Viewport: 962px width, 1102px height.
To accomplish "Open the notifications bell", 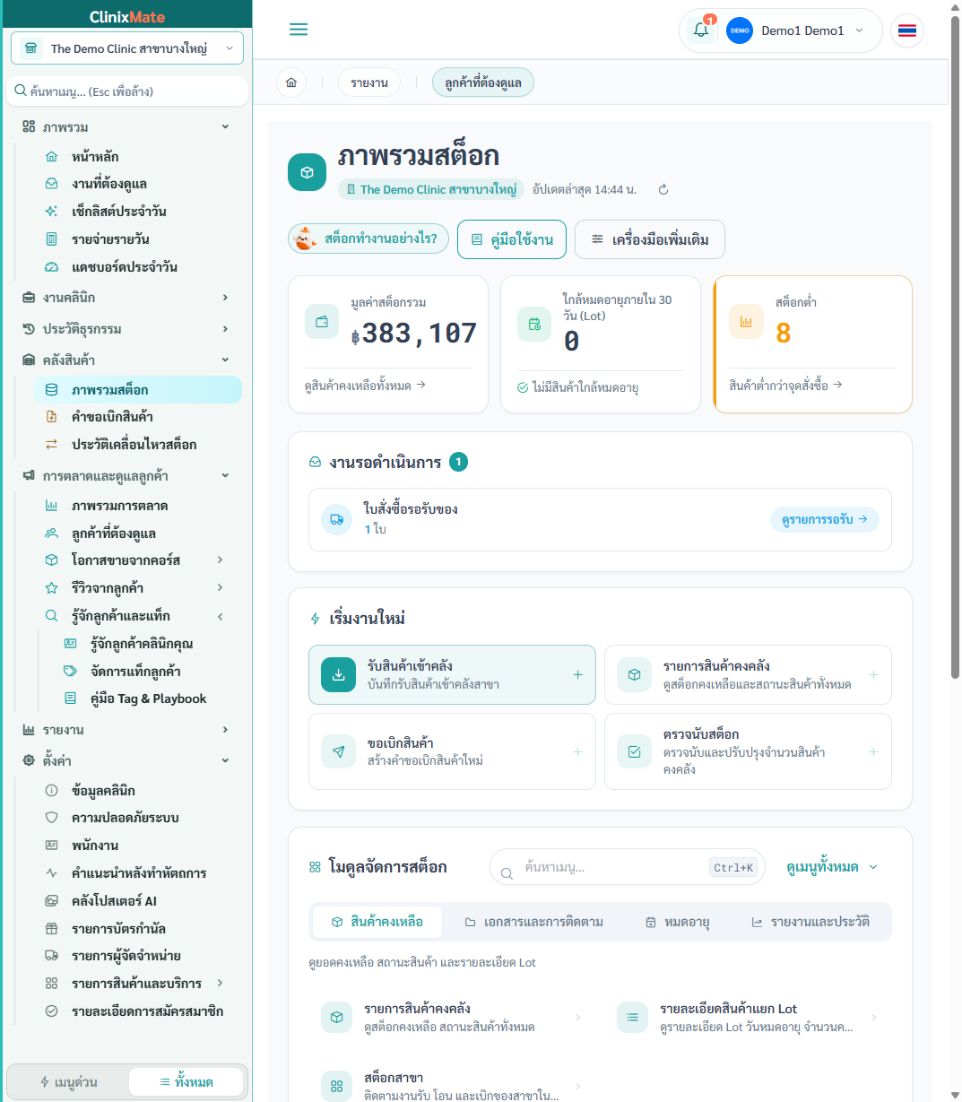I will point(701,30).
